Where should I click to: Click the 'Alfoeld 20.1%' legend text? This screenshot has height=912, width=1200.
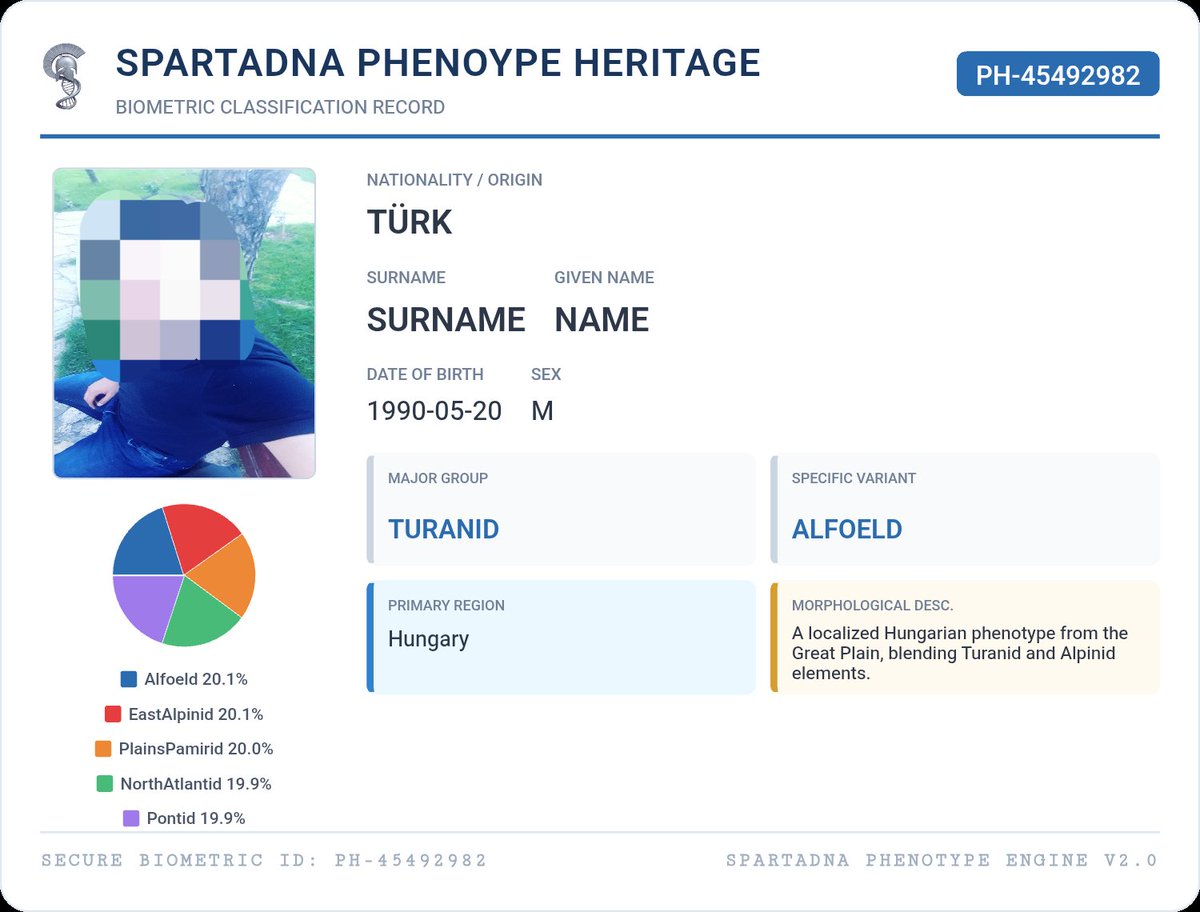click(x=196, y=679)
